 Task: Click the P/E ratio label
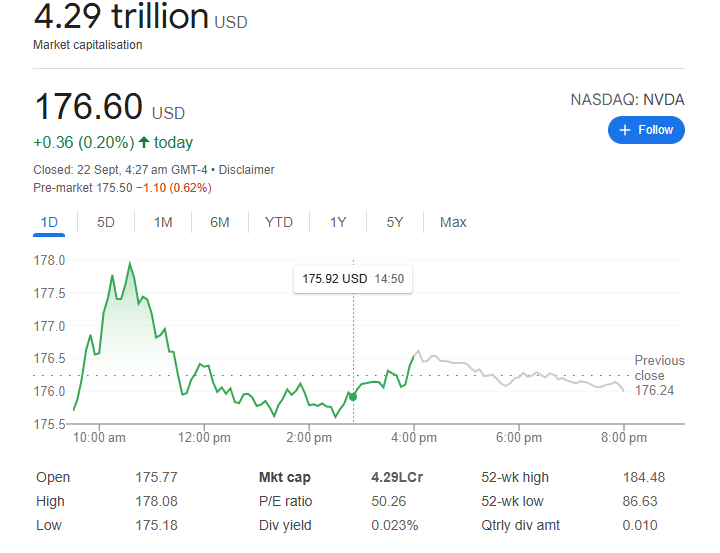tap(286, 502)
